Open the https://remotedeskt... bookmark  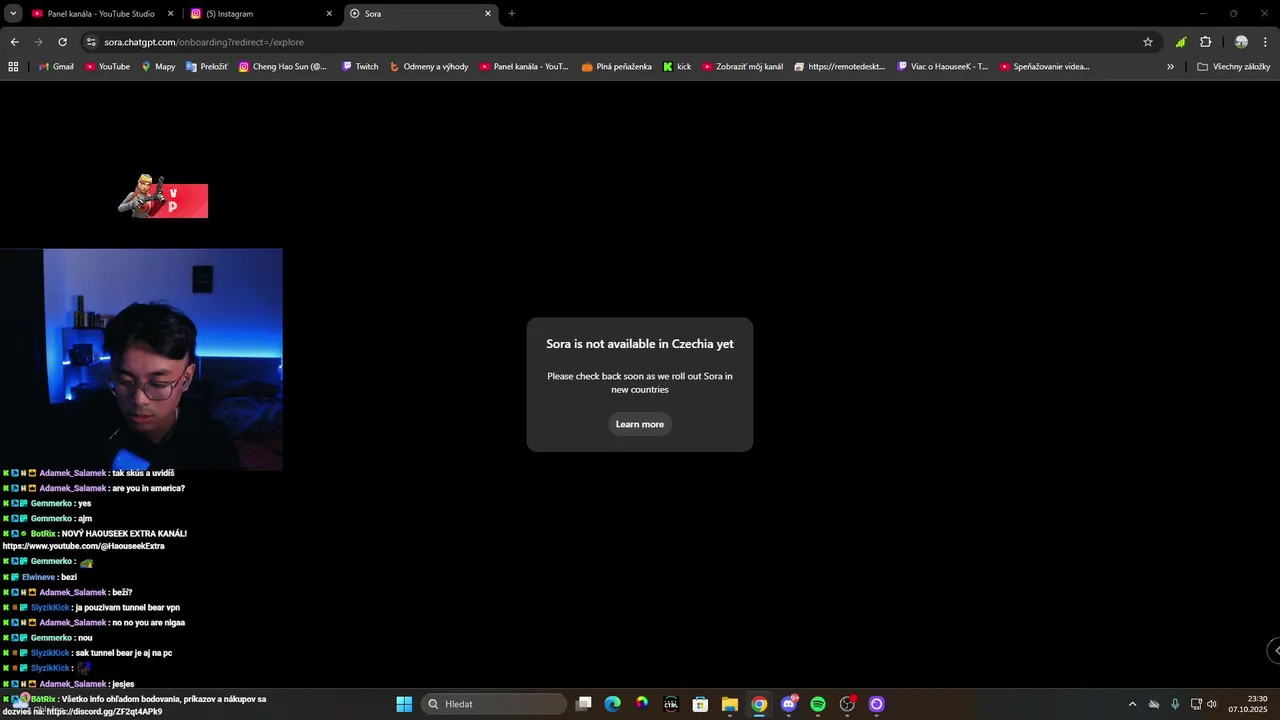pyautogui.click(x=839, y=67)
